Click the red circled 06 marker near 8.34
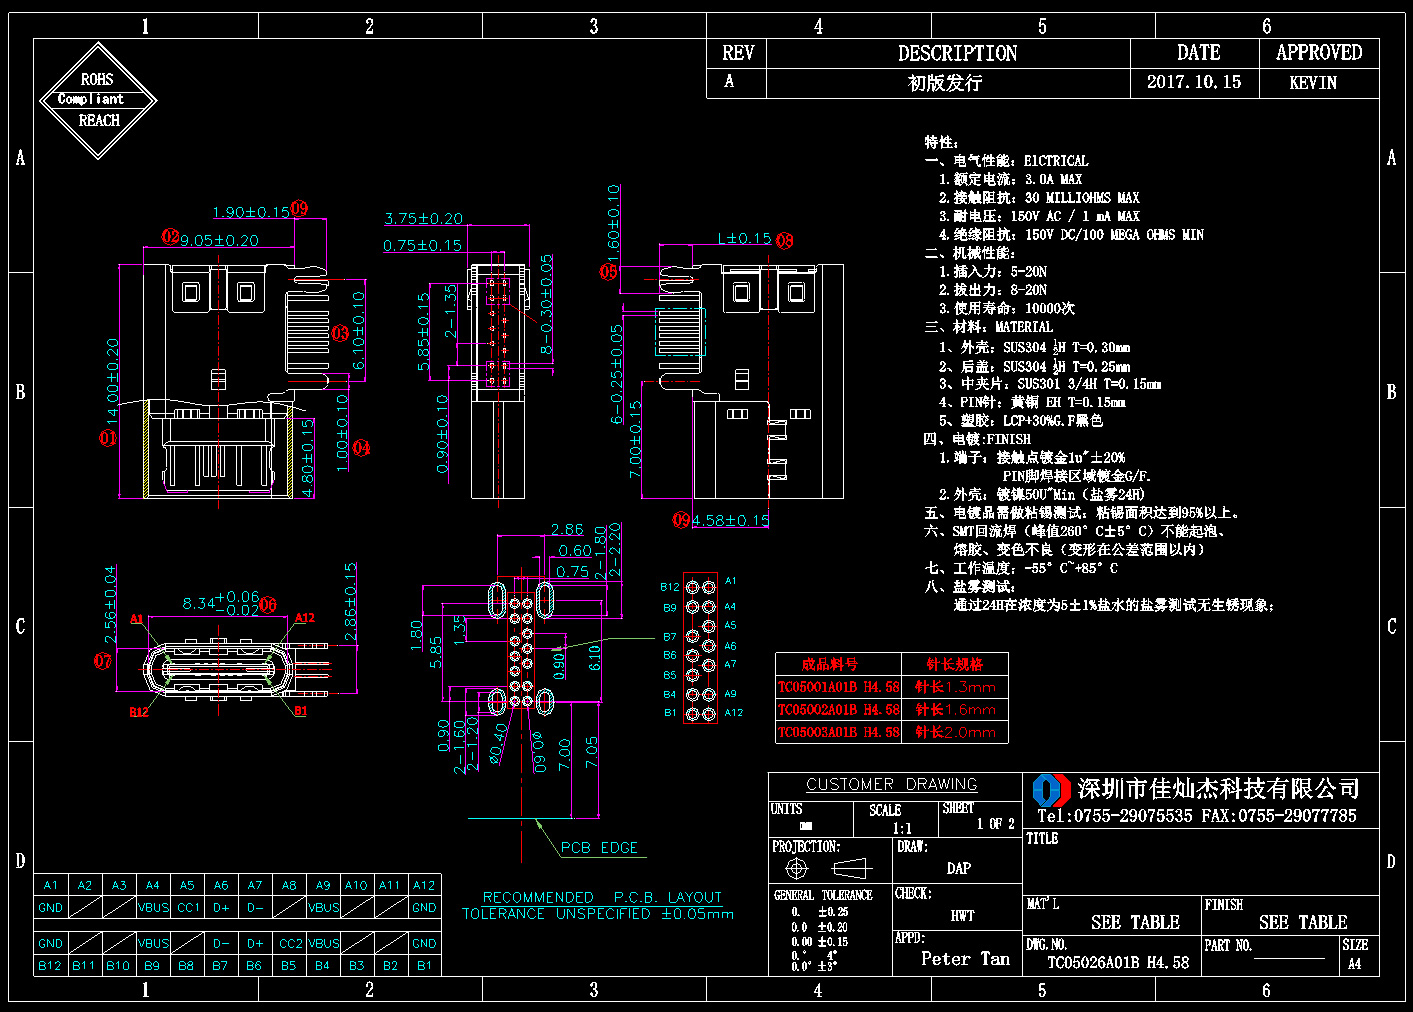The image size is (1413, 1012). point(268,604)
